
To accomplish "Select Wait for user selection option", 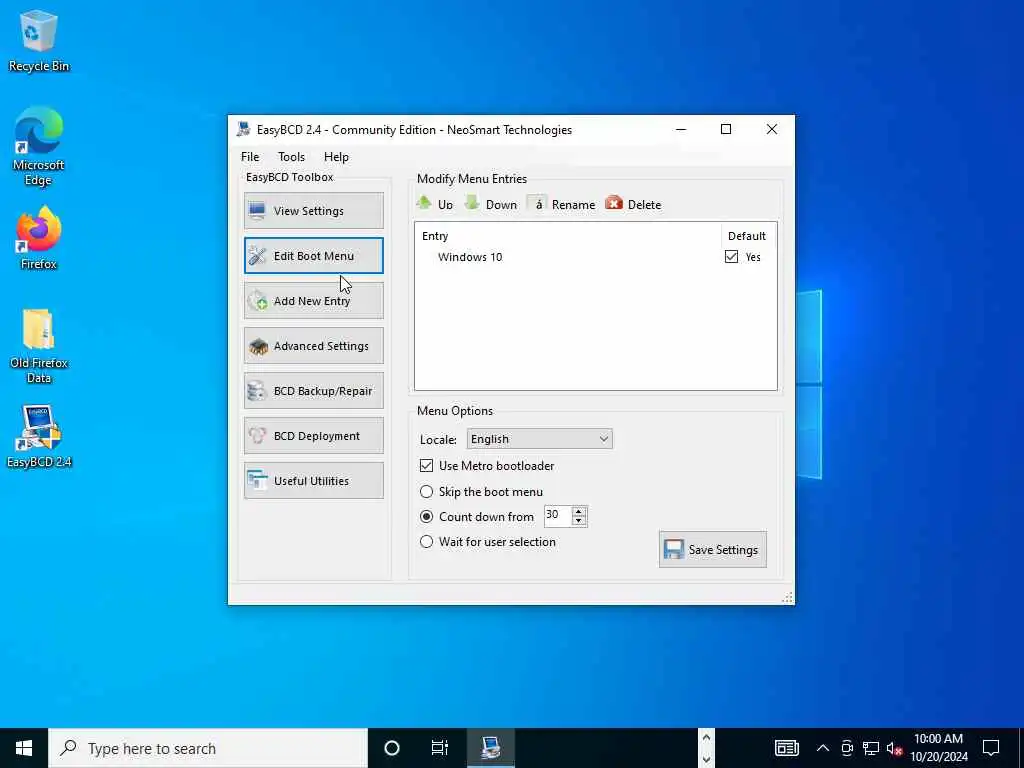I will [426, 541].
